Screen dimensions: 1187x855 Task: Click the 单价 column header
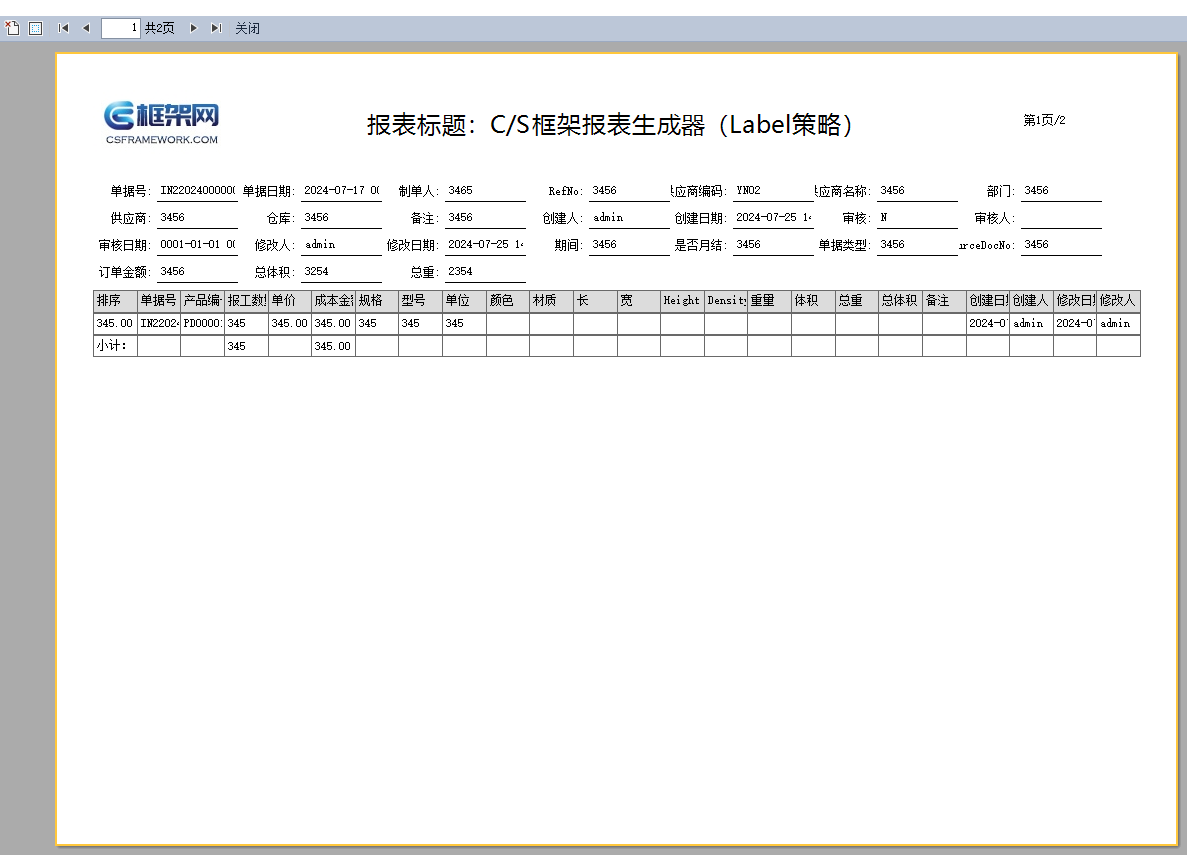click(x=290, y=301)
